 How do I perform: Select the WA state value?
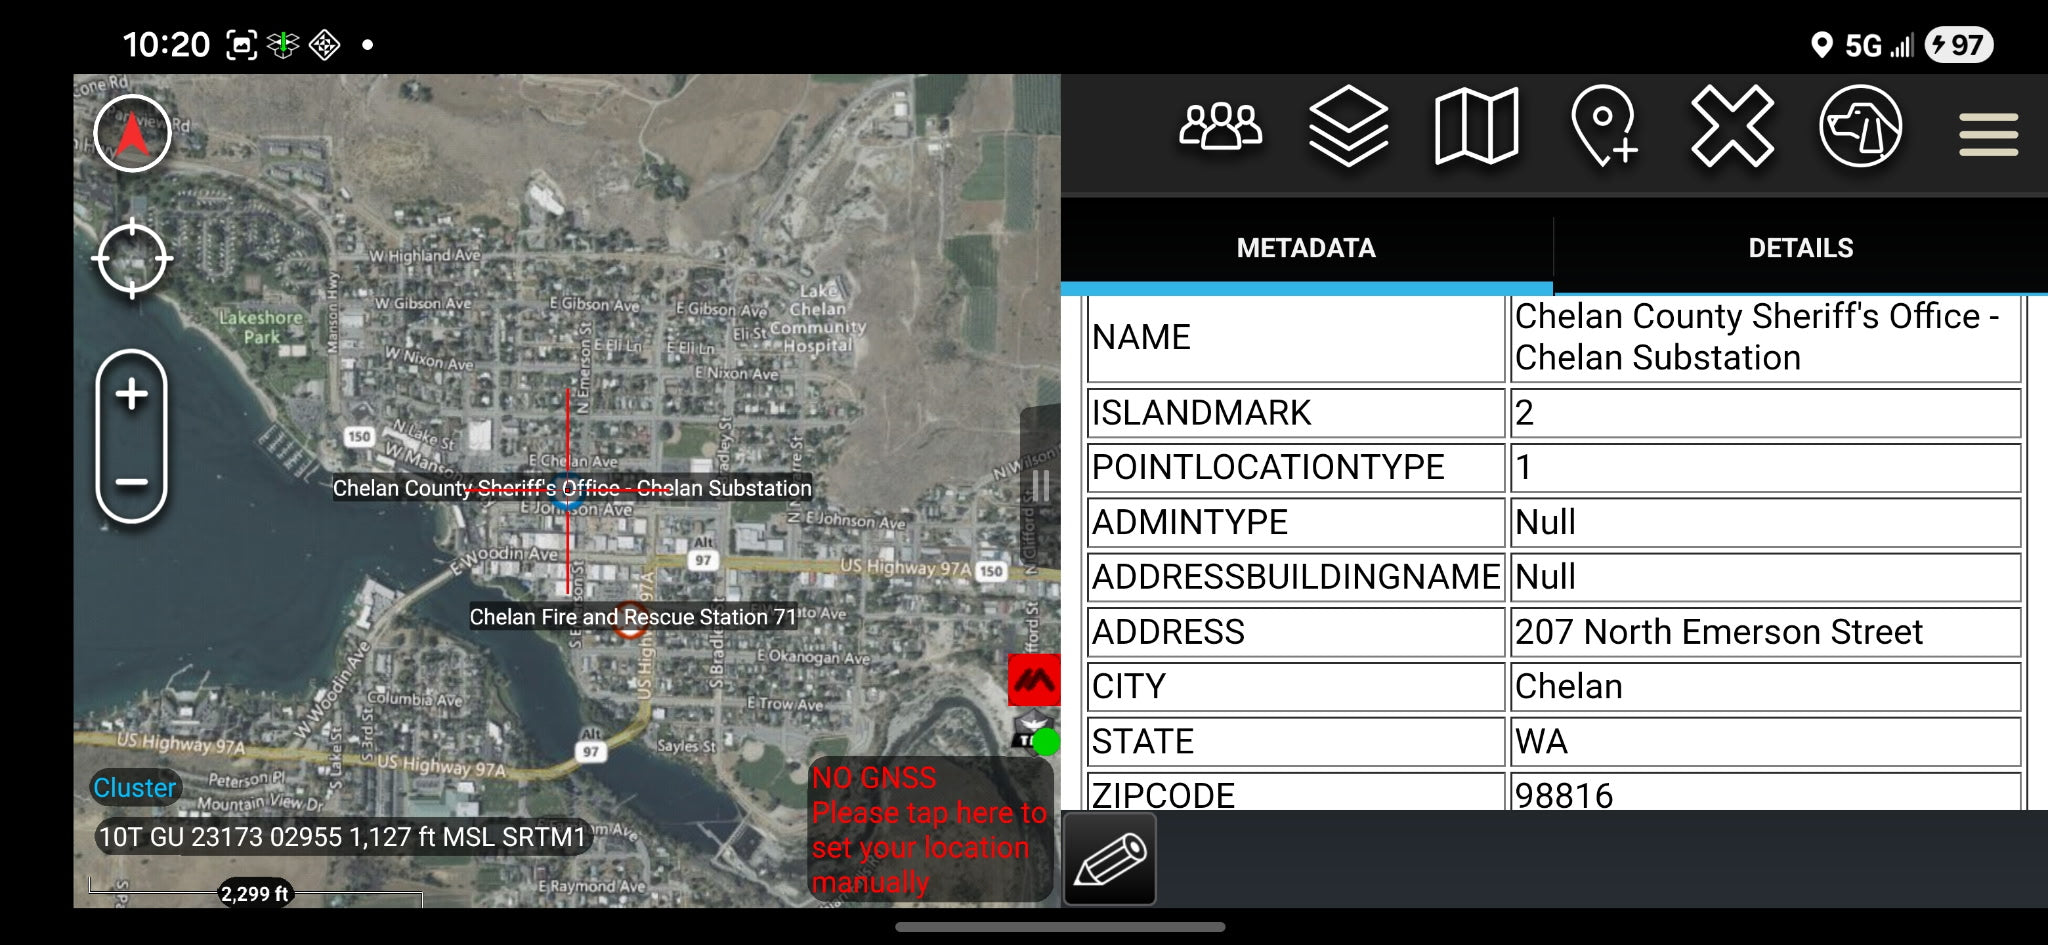coord(1765,742)
